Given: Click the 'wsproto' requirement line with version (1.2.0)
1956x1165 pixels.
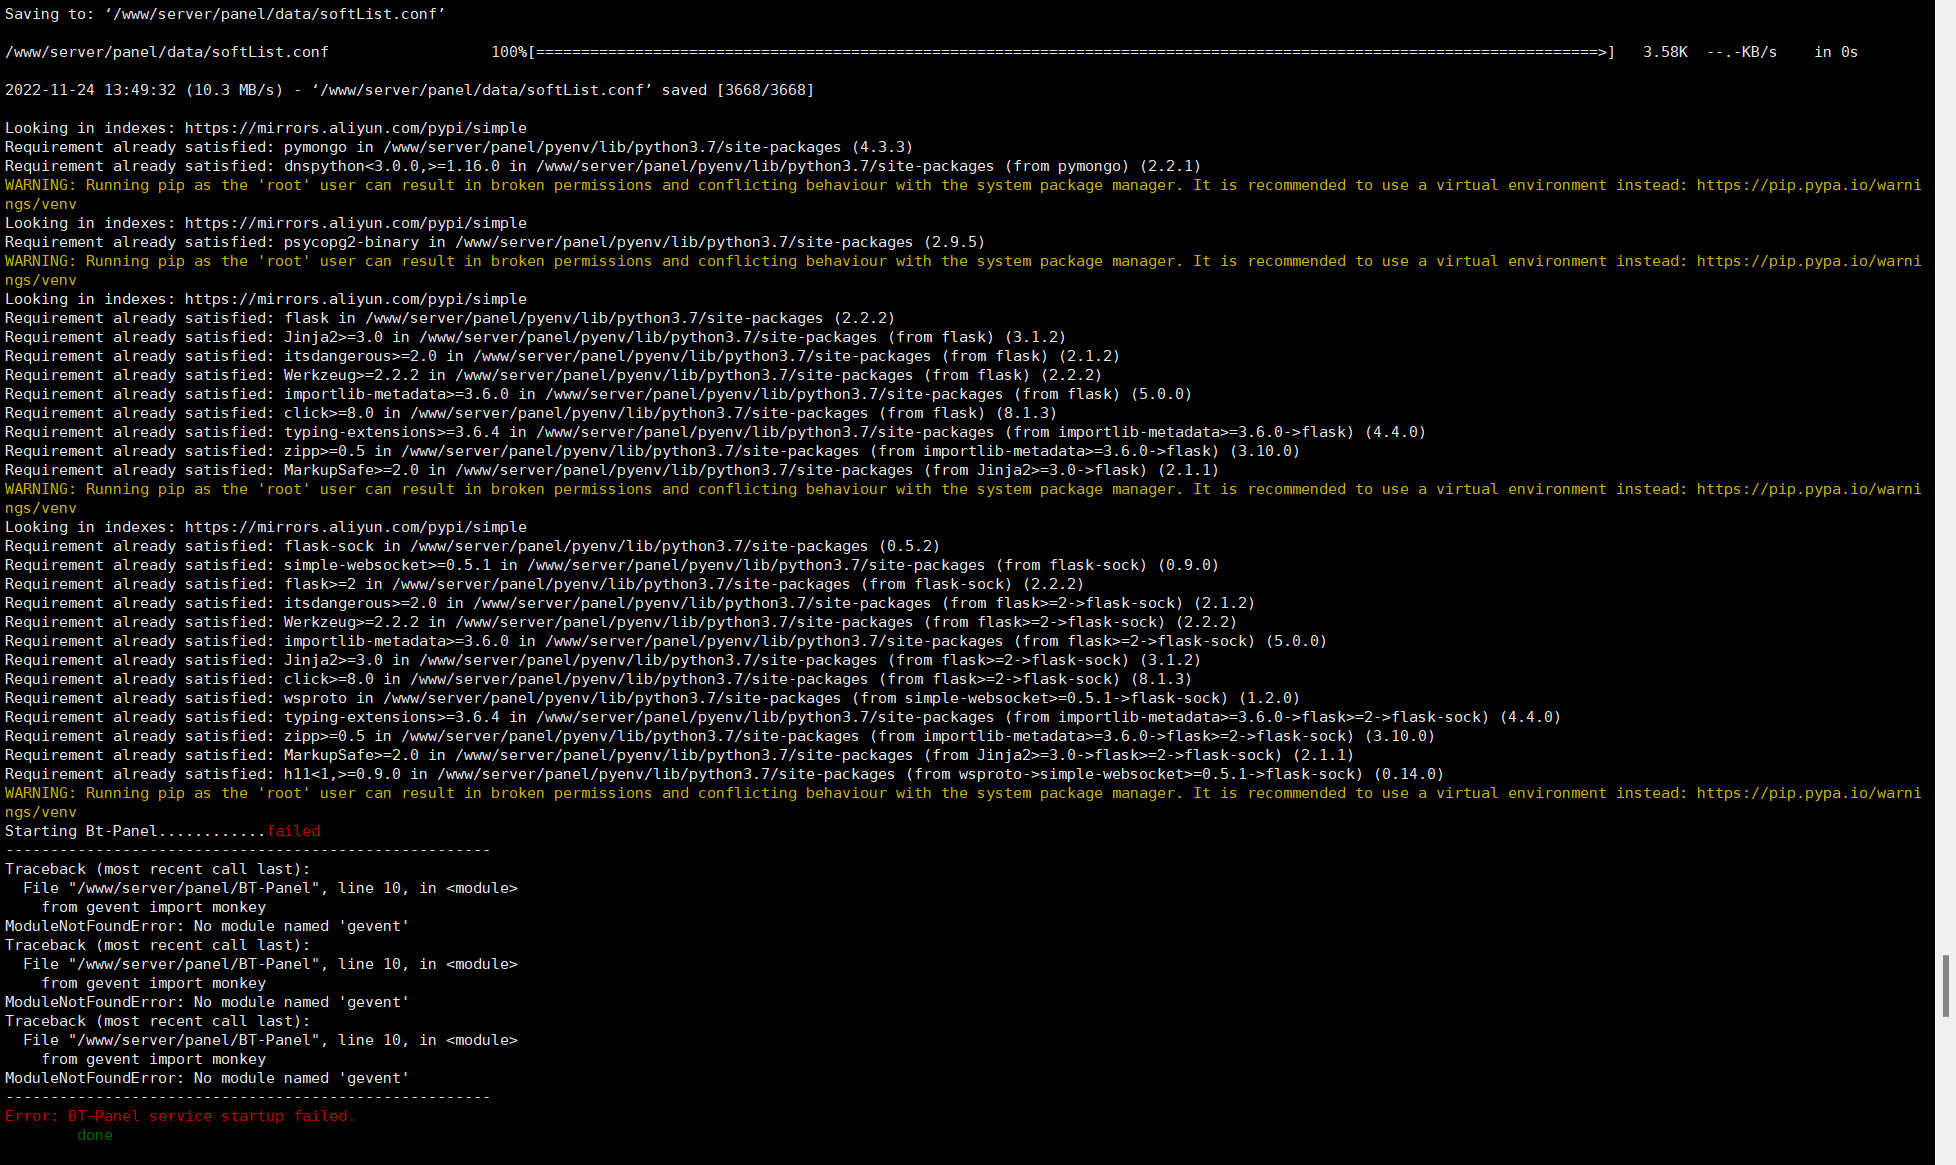Looking at the screenshot, I should pyautogui.click(x=652, y=698).
